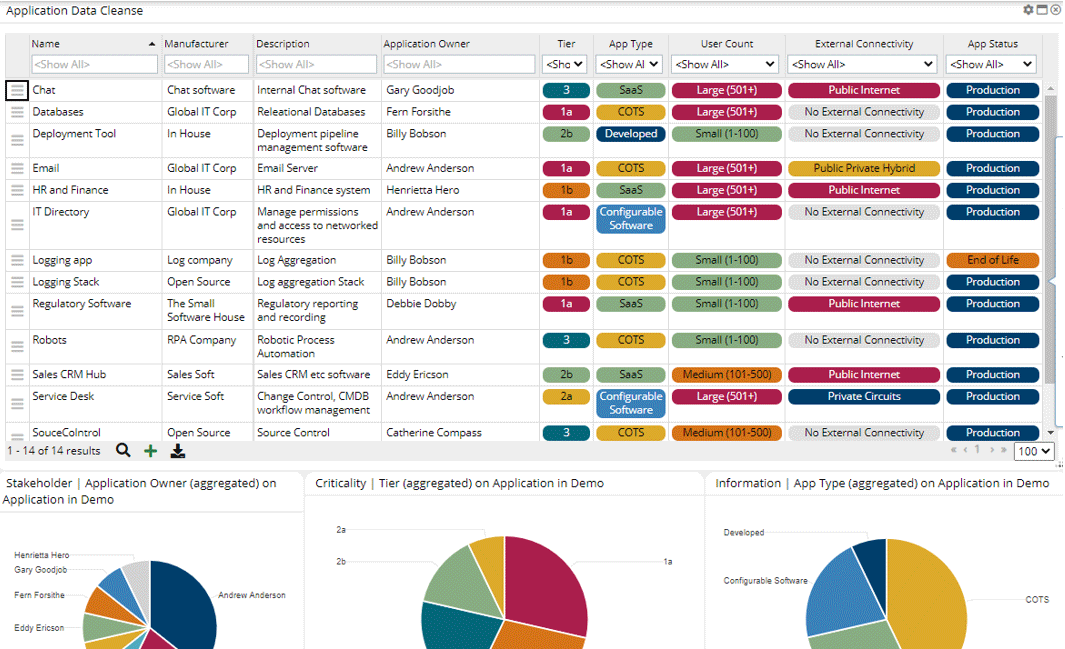Click the 'Fern Forsithe' owner cell
The height and width of the screenshot is (649, 1065).
tap(418, 112)
